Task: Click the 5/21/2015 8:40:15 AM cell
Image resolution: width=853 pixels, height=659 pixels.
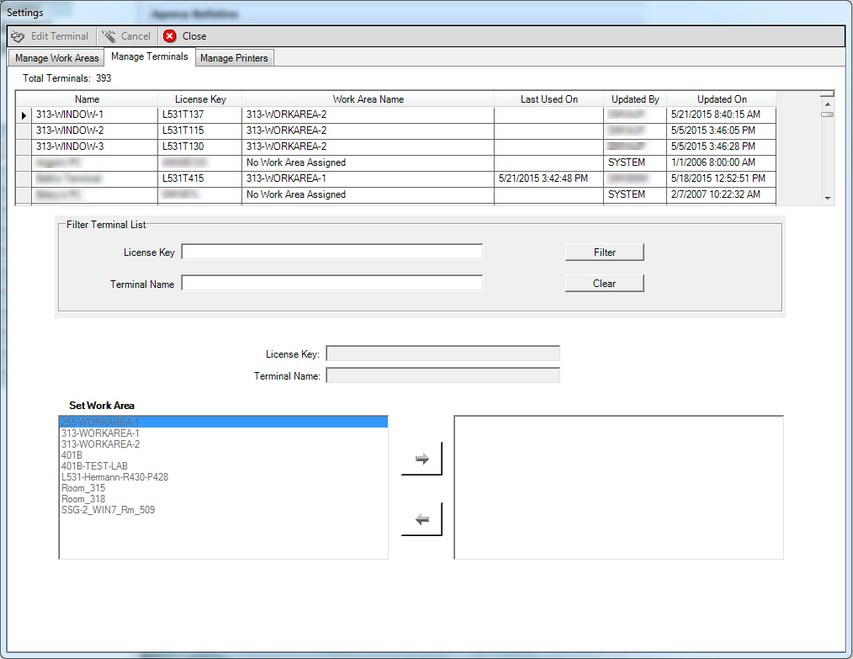Action: click(721, 115)
